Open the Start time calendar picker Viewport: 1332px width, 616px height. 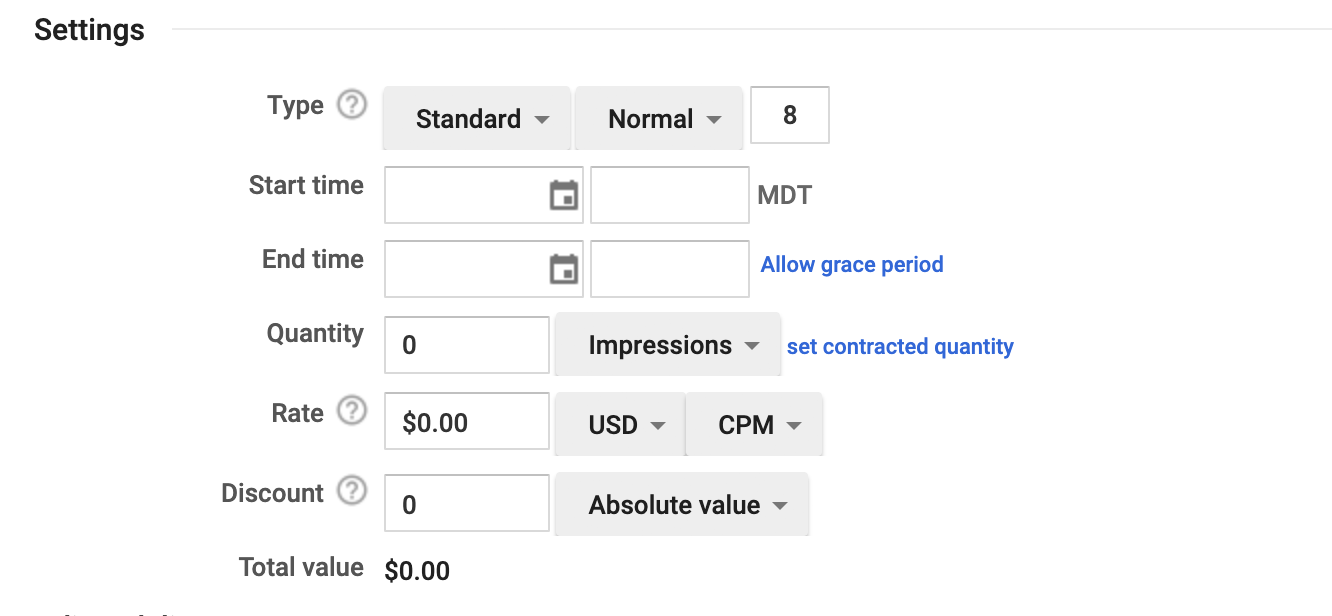(565, 194)
